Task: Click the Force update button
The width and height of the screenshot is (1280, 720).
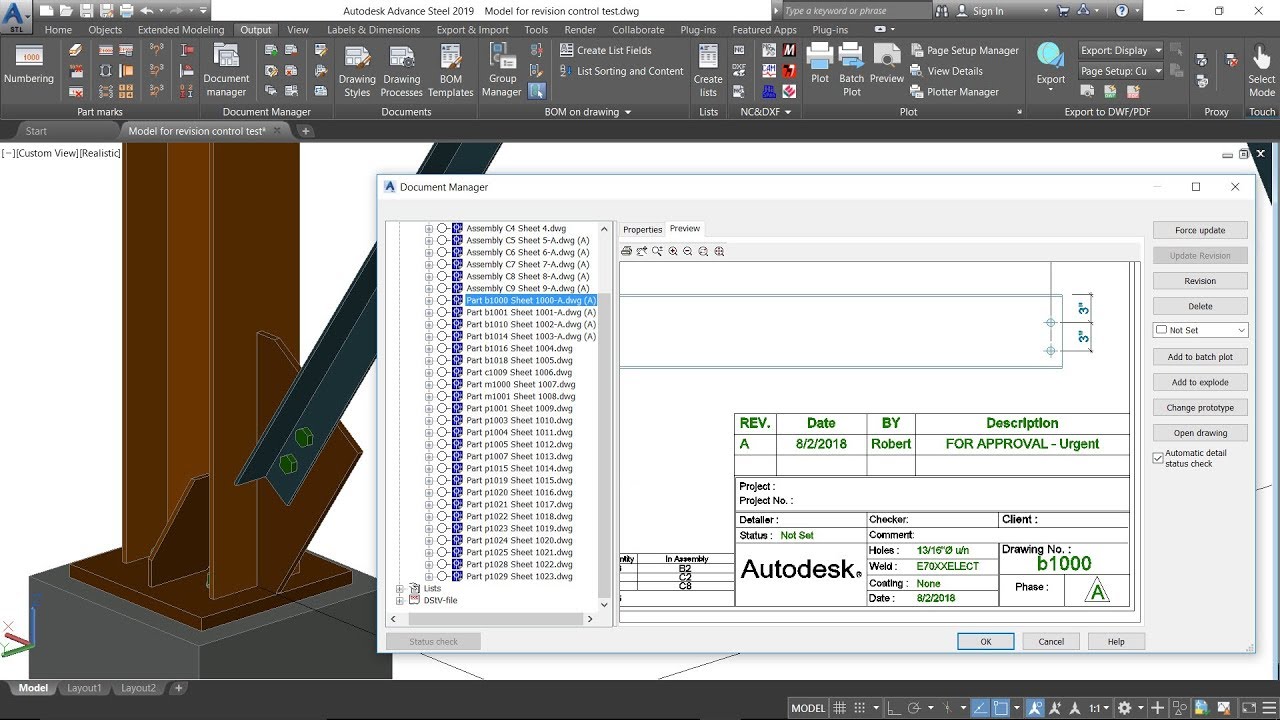Action: [x=1200, y=230]
